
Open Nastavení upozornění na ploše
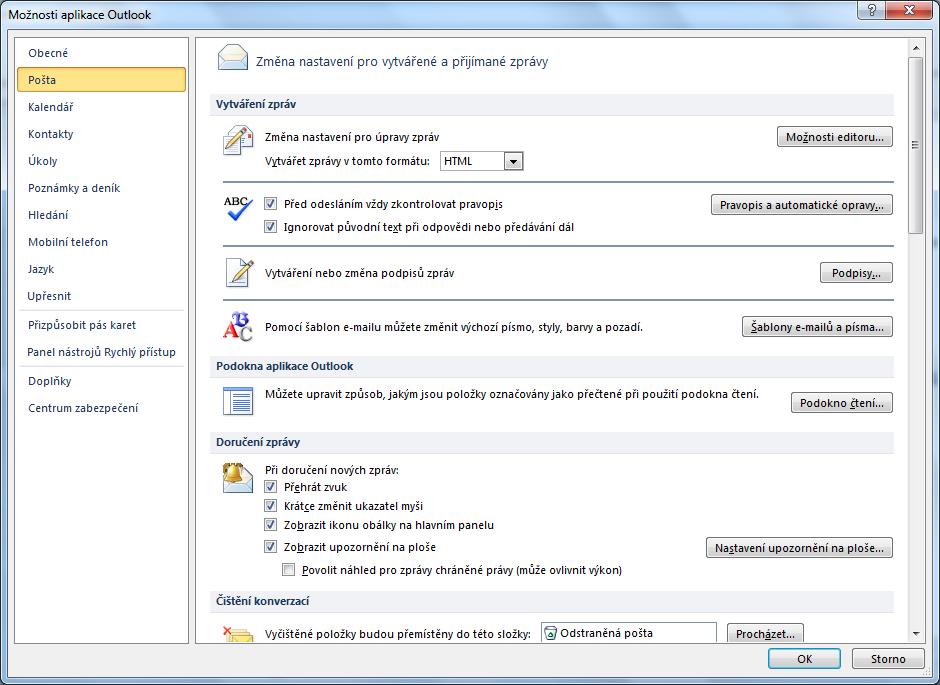tap(799, 548)
